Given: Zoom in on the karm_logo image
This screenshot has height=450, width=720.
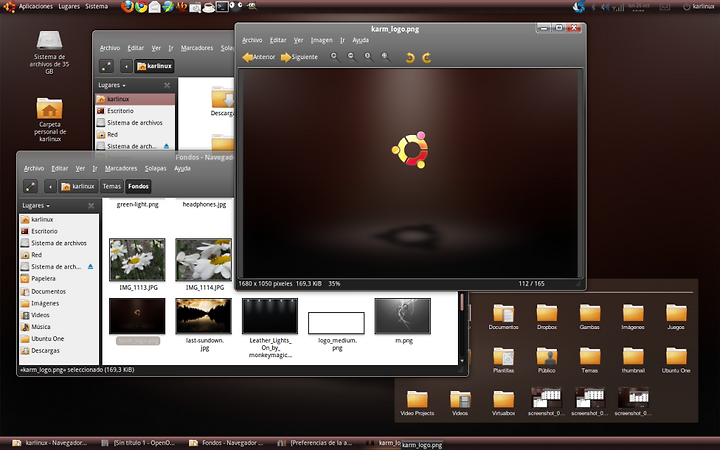Looking at the screenshot, I should click(335, 57).
